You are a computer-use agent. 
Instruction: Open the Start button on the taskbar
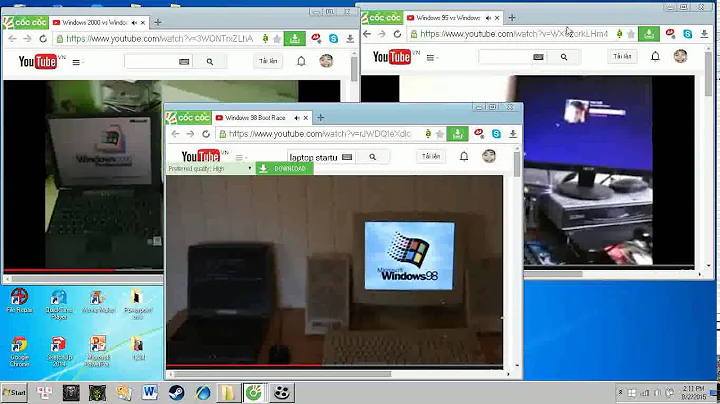tap(14, 393)
